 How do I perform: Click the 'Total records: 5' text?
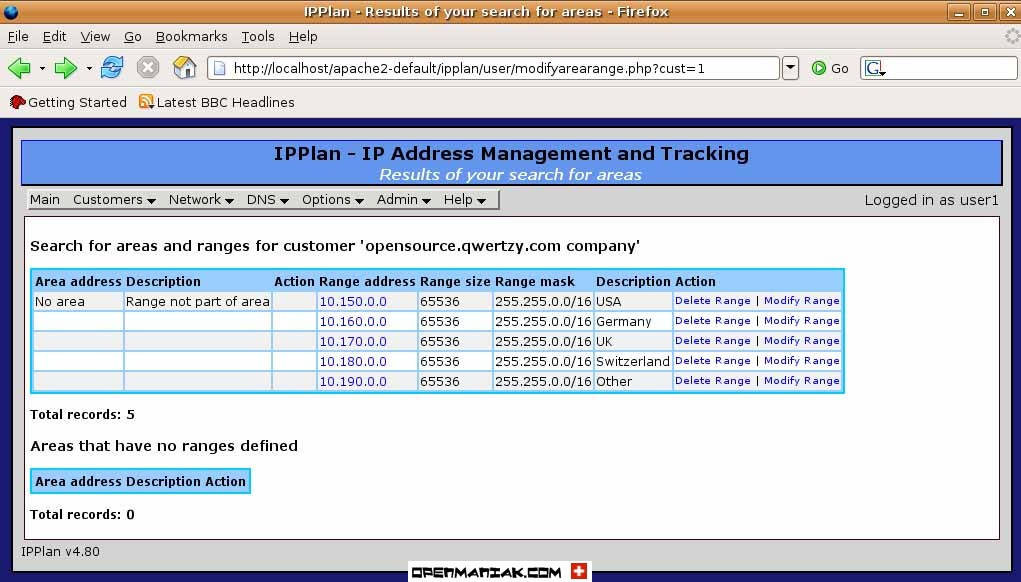pyautogui.click(x=82, y=415)
